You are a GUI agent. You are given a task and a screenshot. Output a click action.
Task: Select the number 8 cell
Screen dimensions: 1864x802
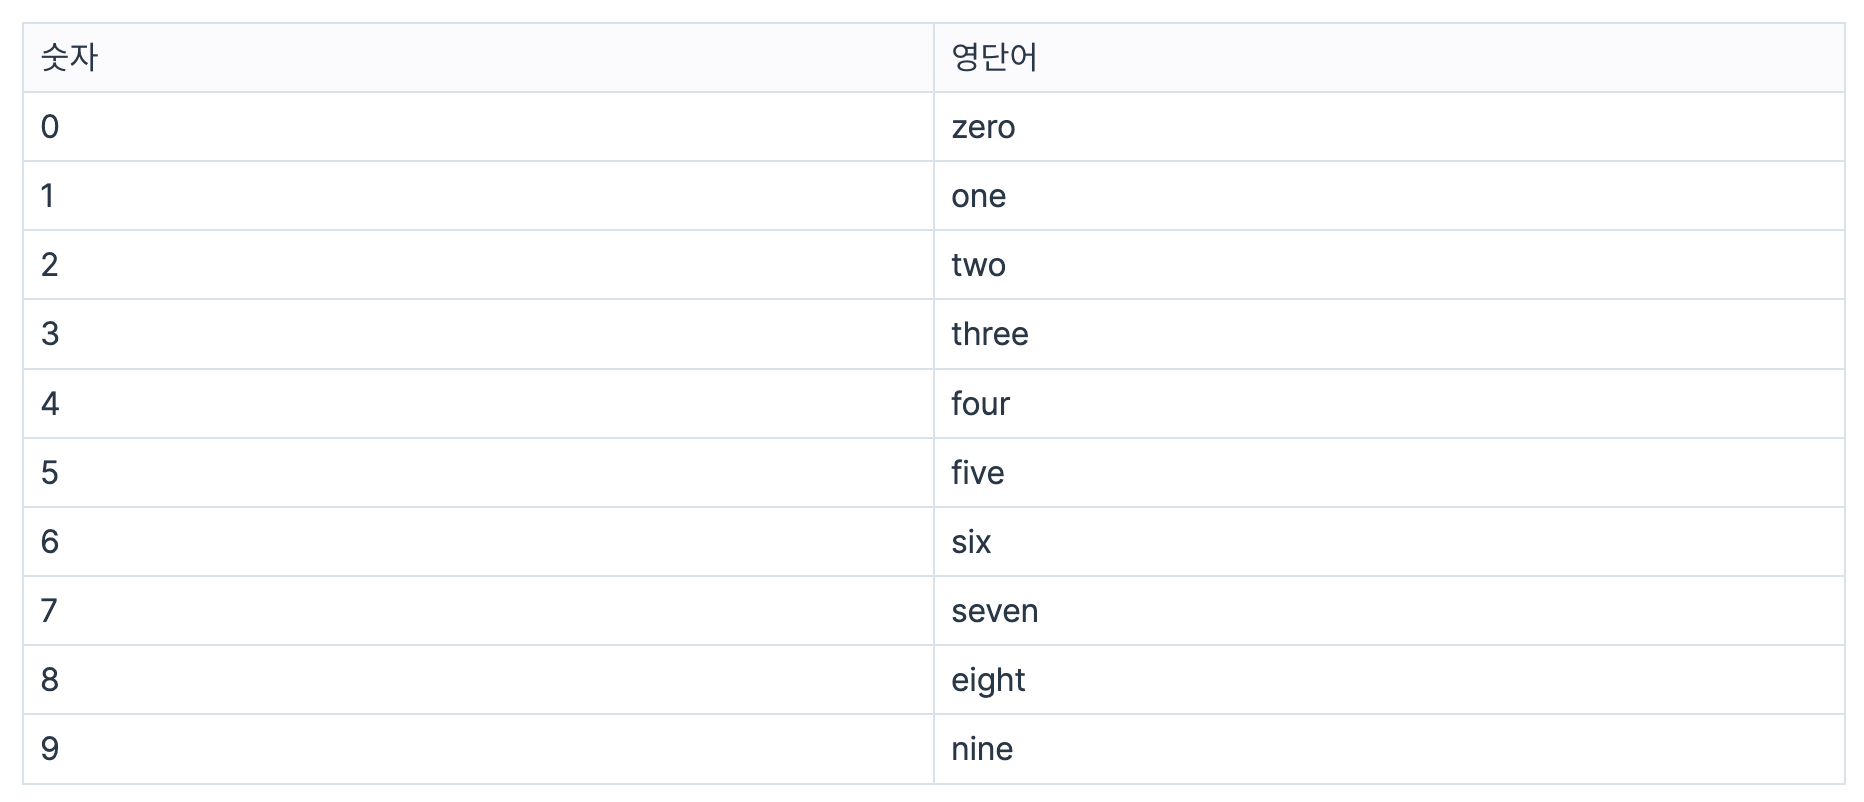(x=478, y=680)
